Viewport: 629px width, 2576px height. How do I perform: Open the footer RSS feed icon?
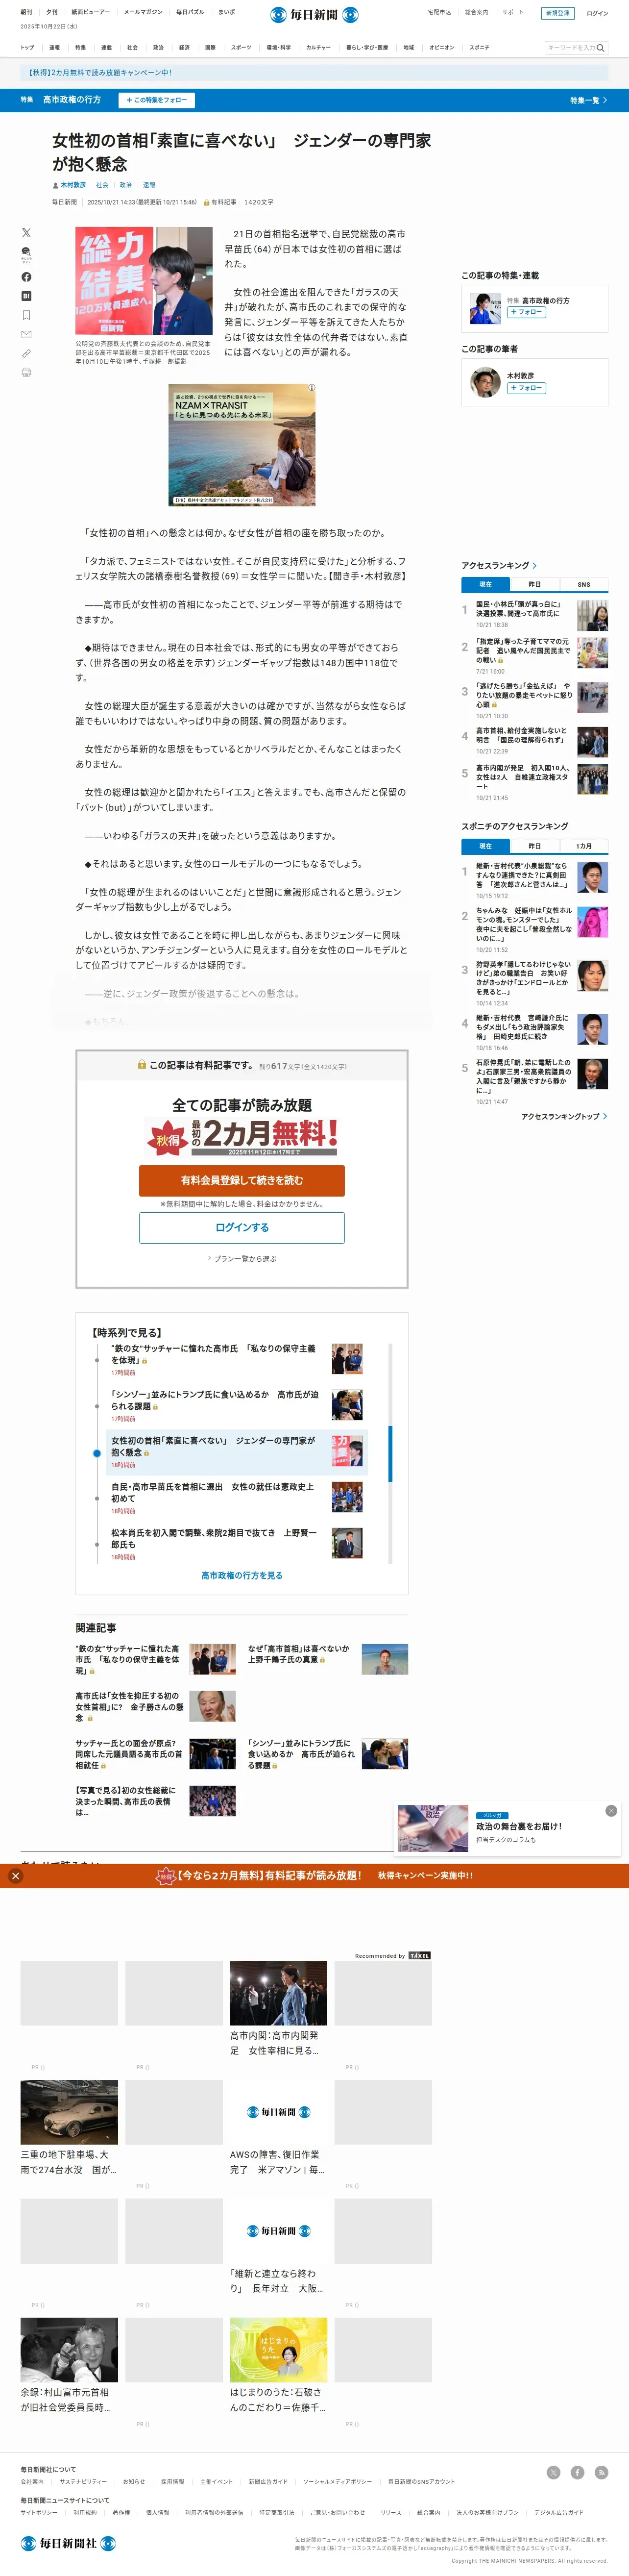[x=601, y=2472]
